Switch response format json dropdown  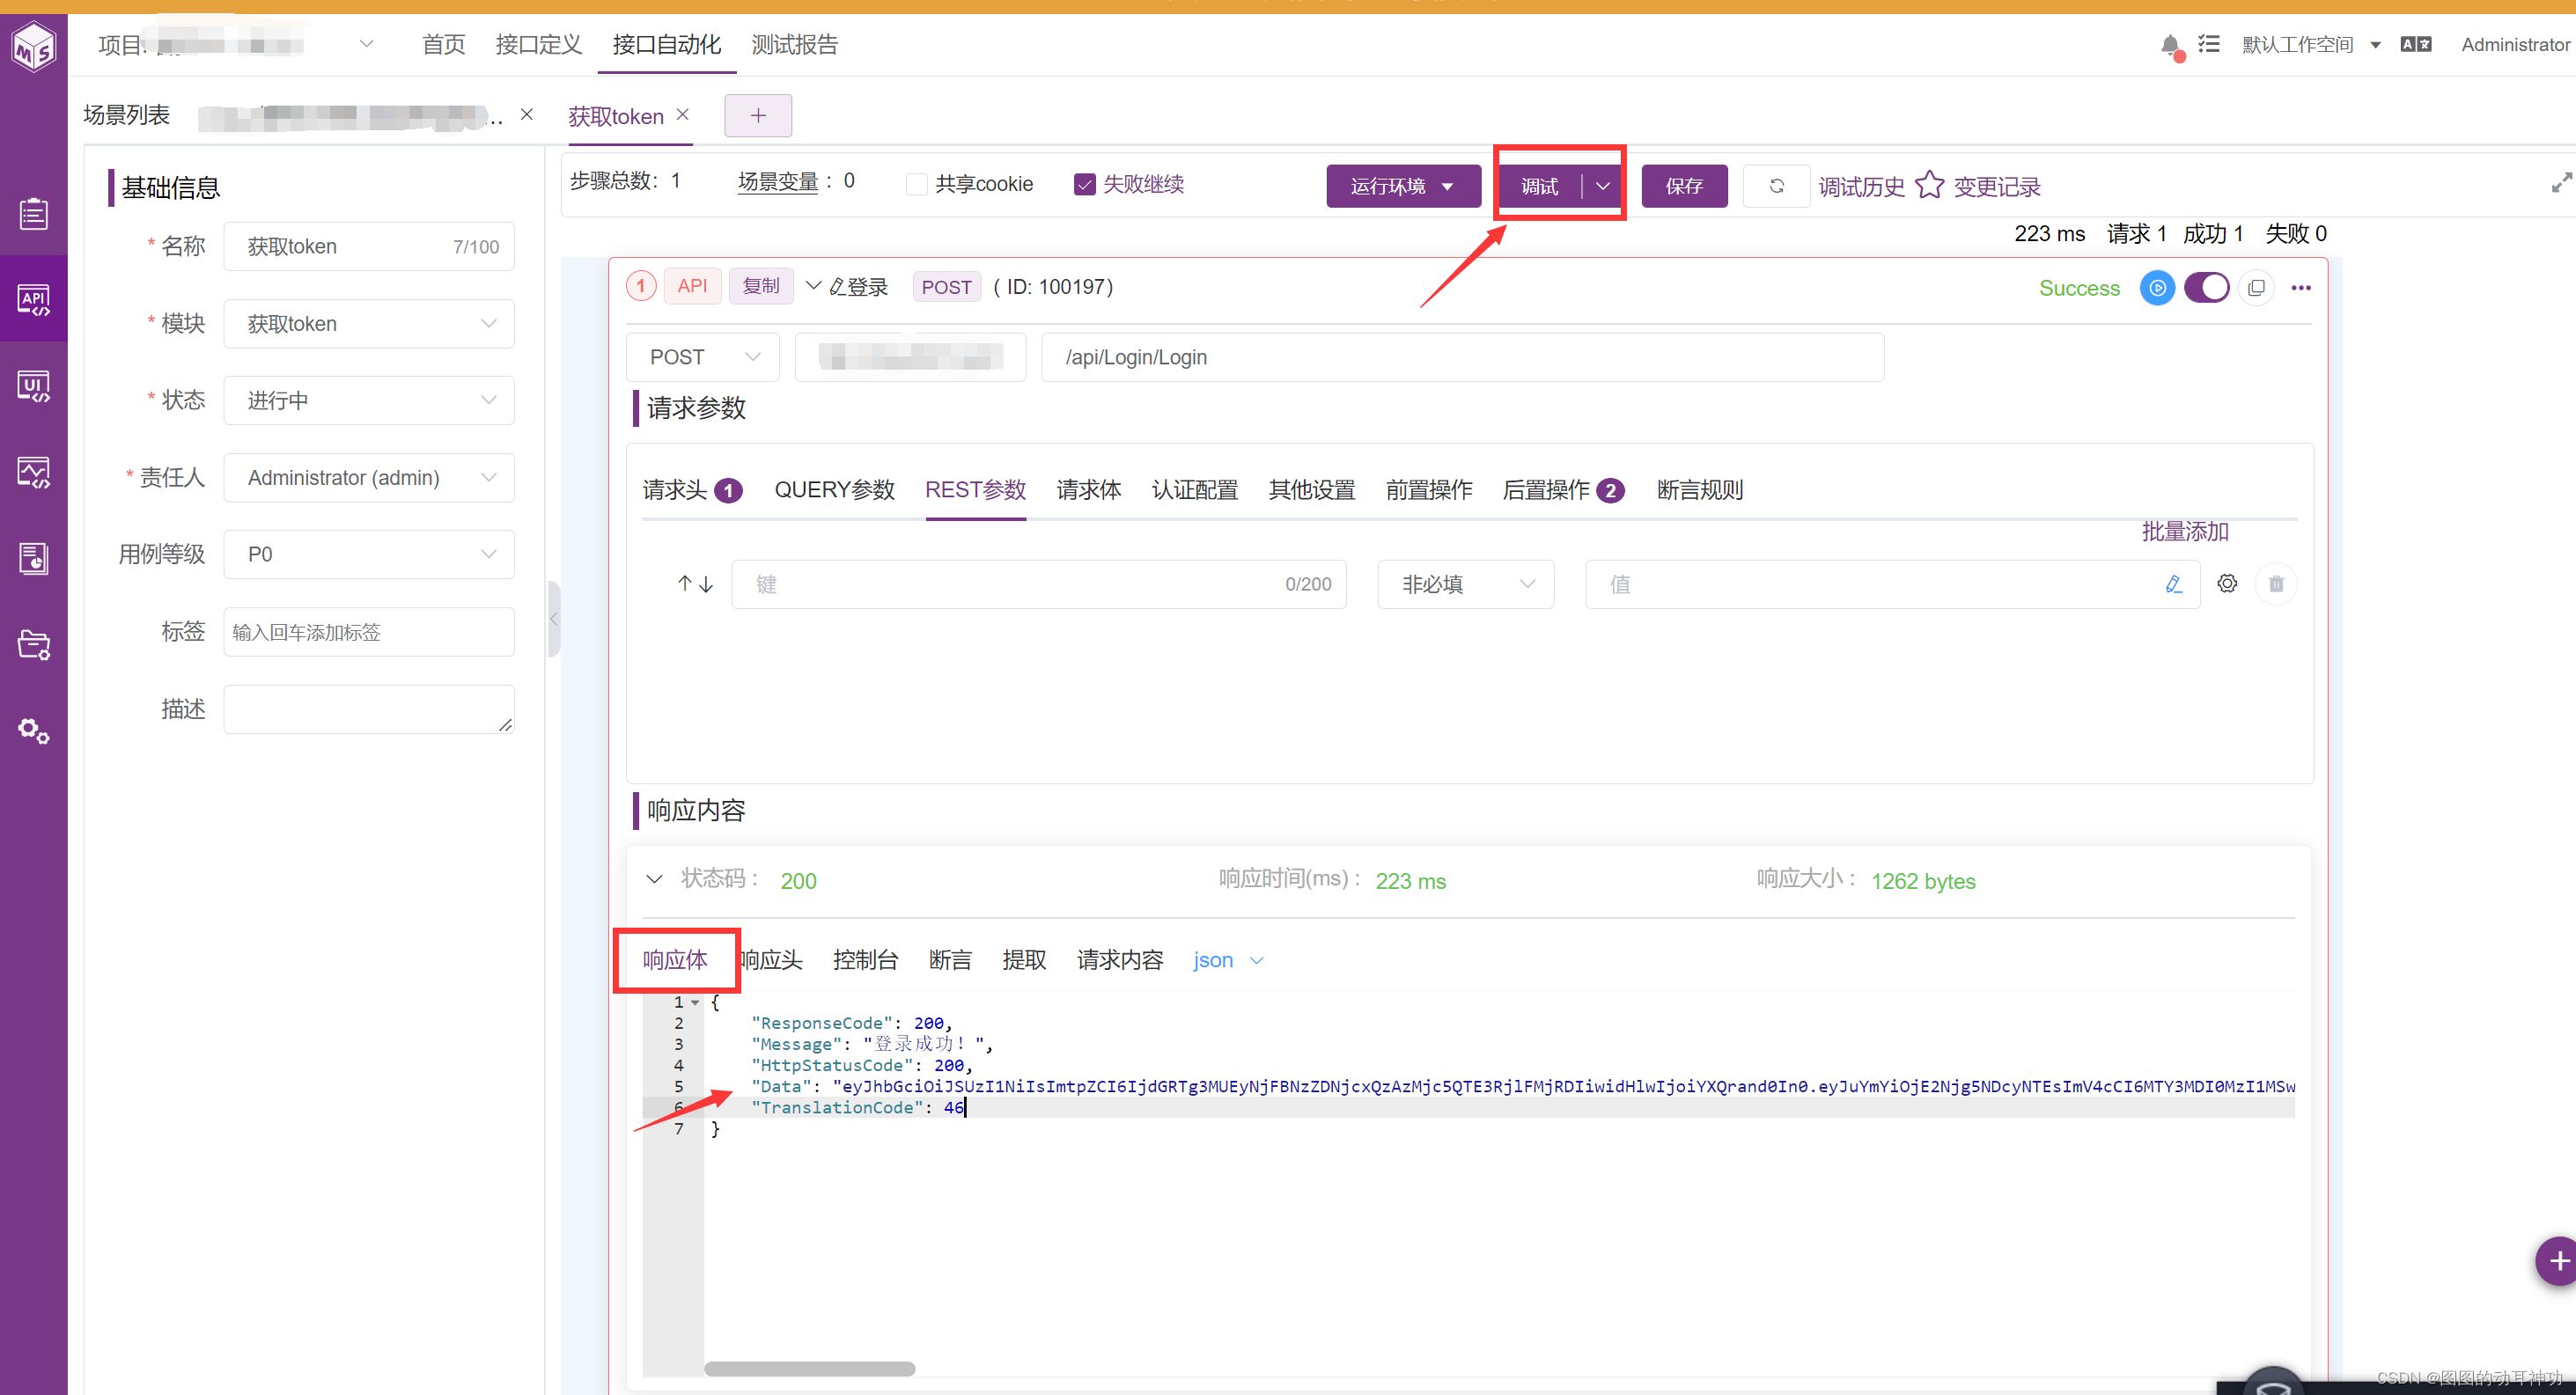tap(1228, 960)
